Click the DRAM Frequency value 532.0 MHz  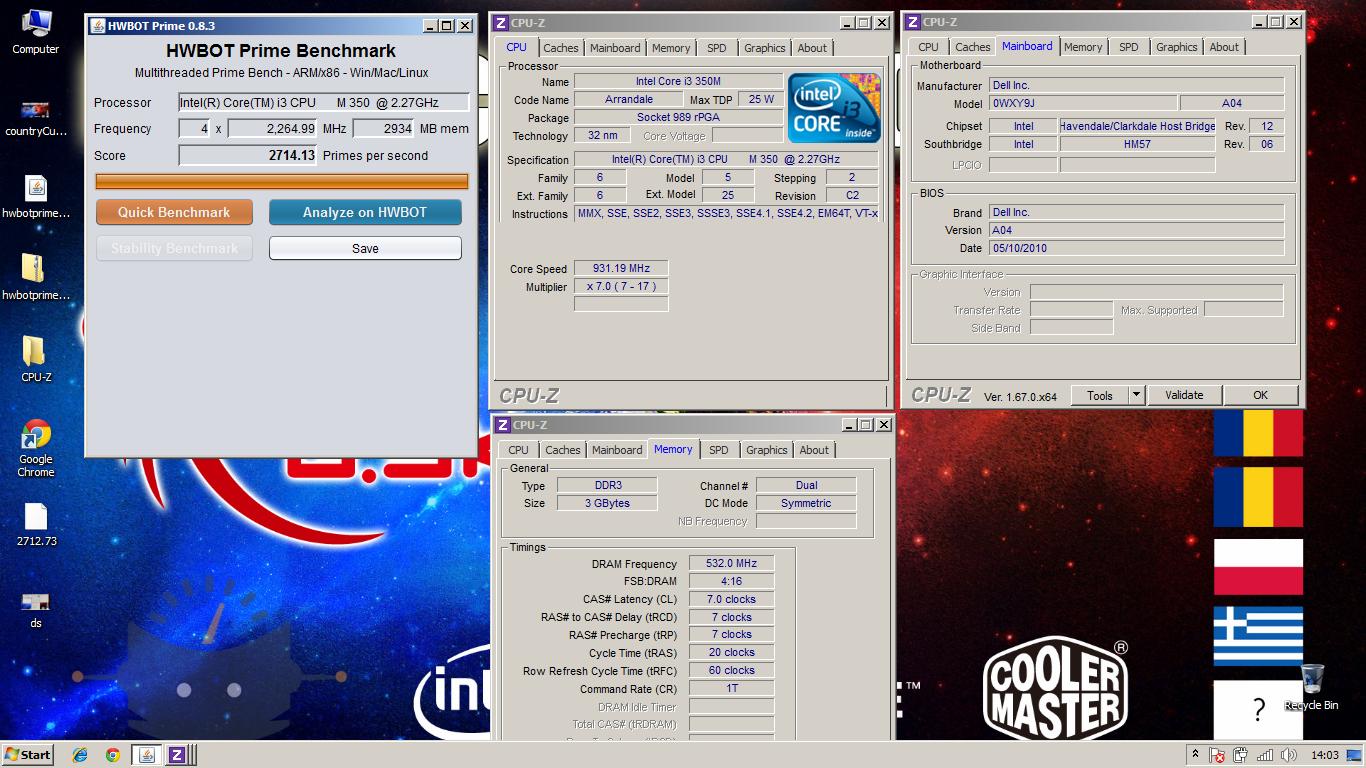point(732,563)
